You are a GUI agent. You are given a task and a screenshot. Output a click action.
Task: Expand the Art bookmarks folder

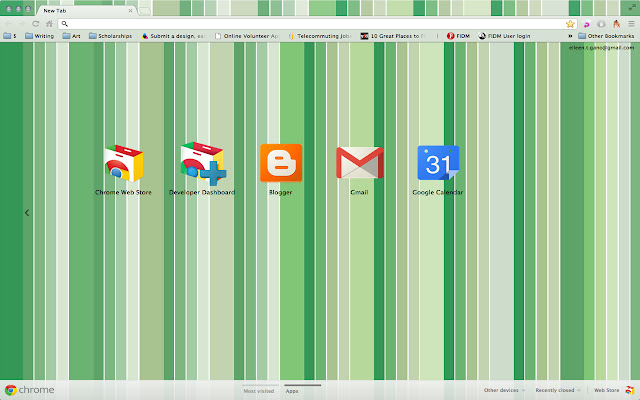(71, 36)
